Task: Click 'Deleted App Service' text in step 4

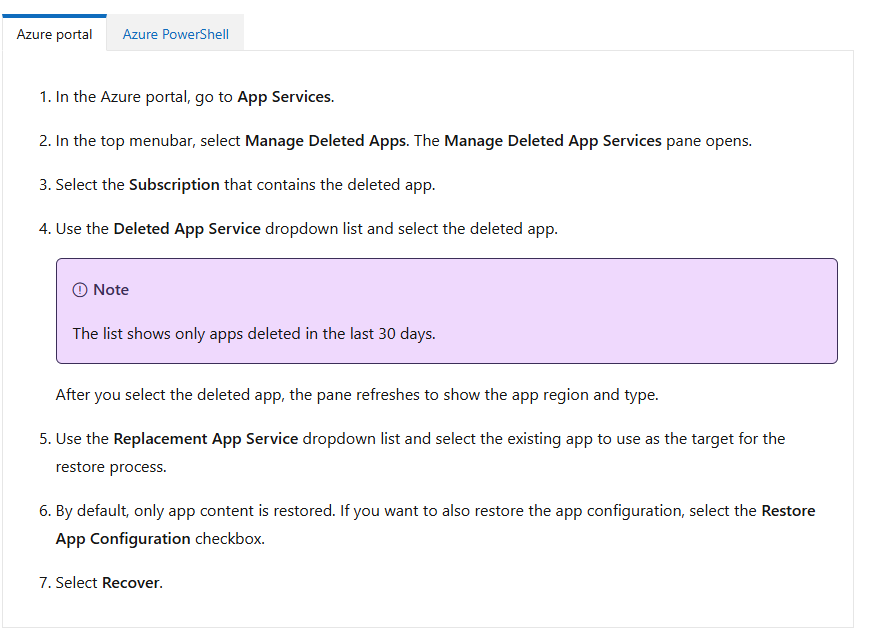Action: point(187,228)
